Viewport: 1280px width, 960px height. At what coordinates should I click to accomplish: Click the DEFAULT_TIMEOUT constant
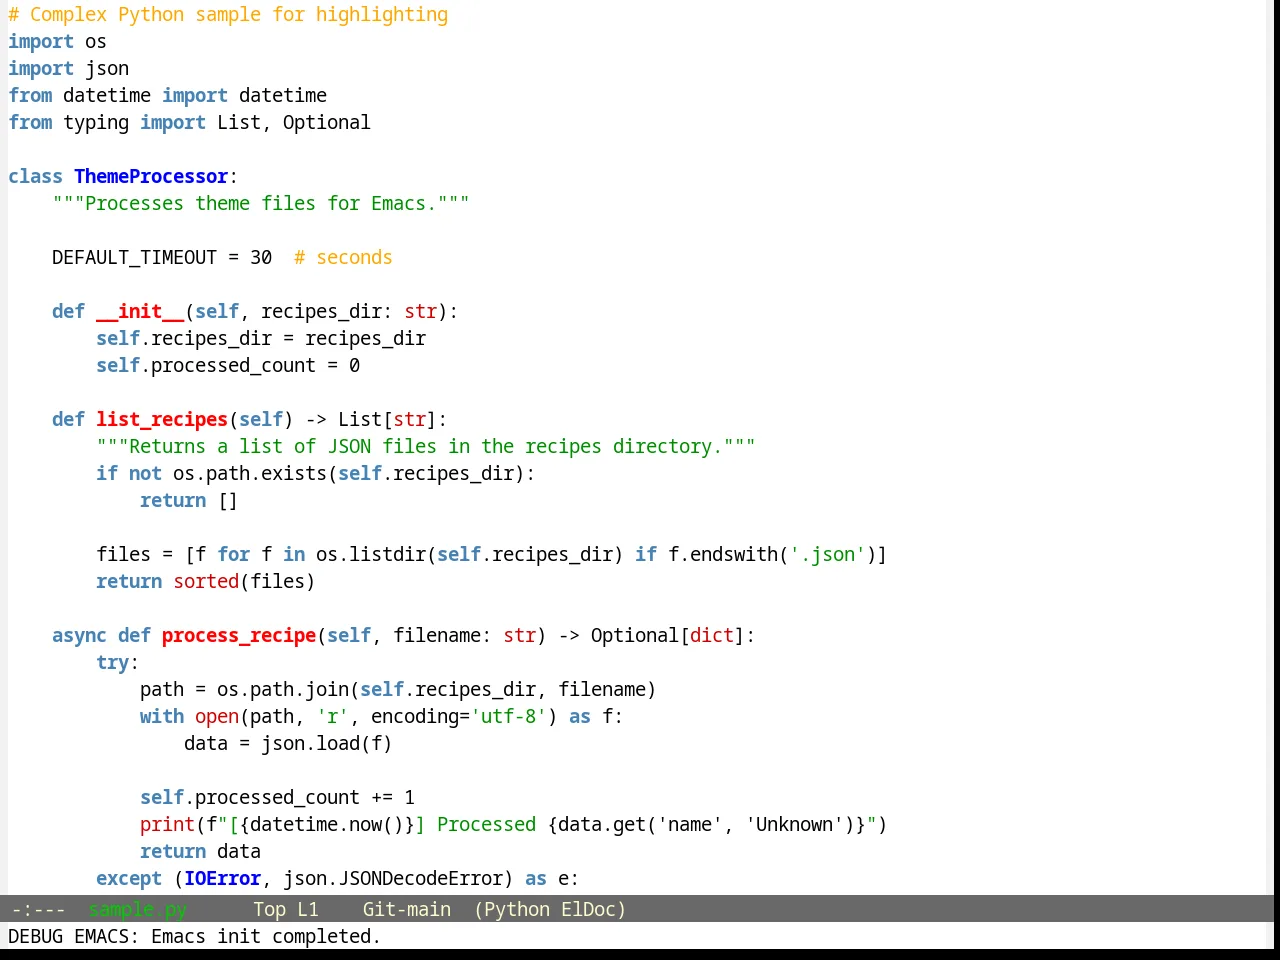[134, 257]
